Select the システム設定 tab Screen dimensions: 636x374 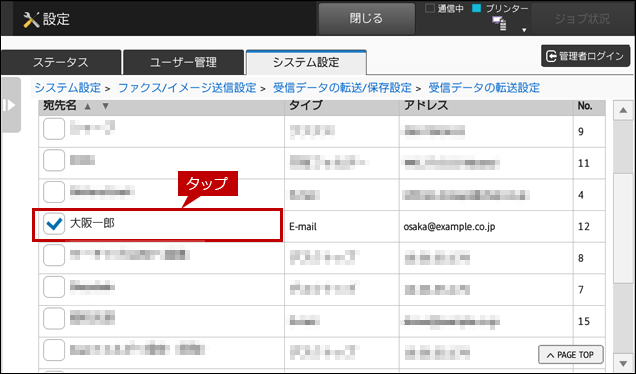point(306,62)
